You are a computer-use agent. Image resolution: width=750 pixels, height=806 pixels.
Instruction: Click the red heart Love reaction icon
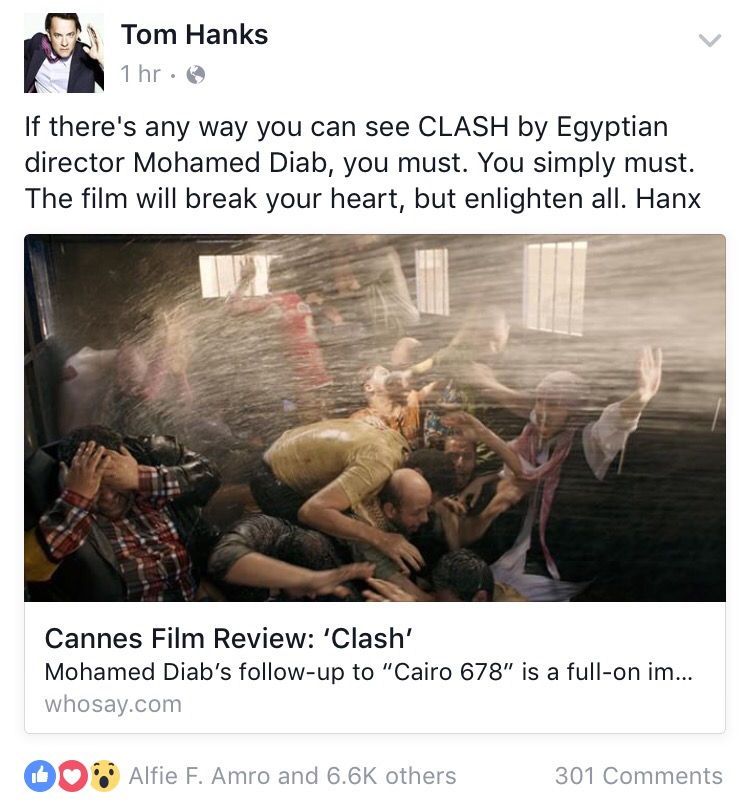coord(72,776)
